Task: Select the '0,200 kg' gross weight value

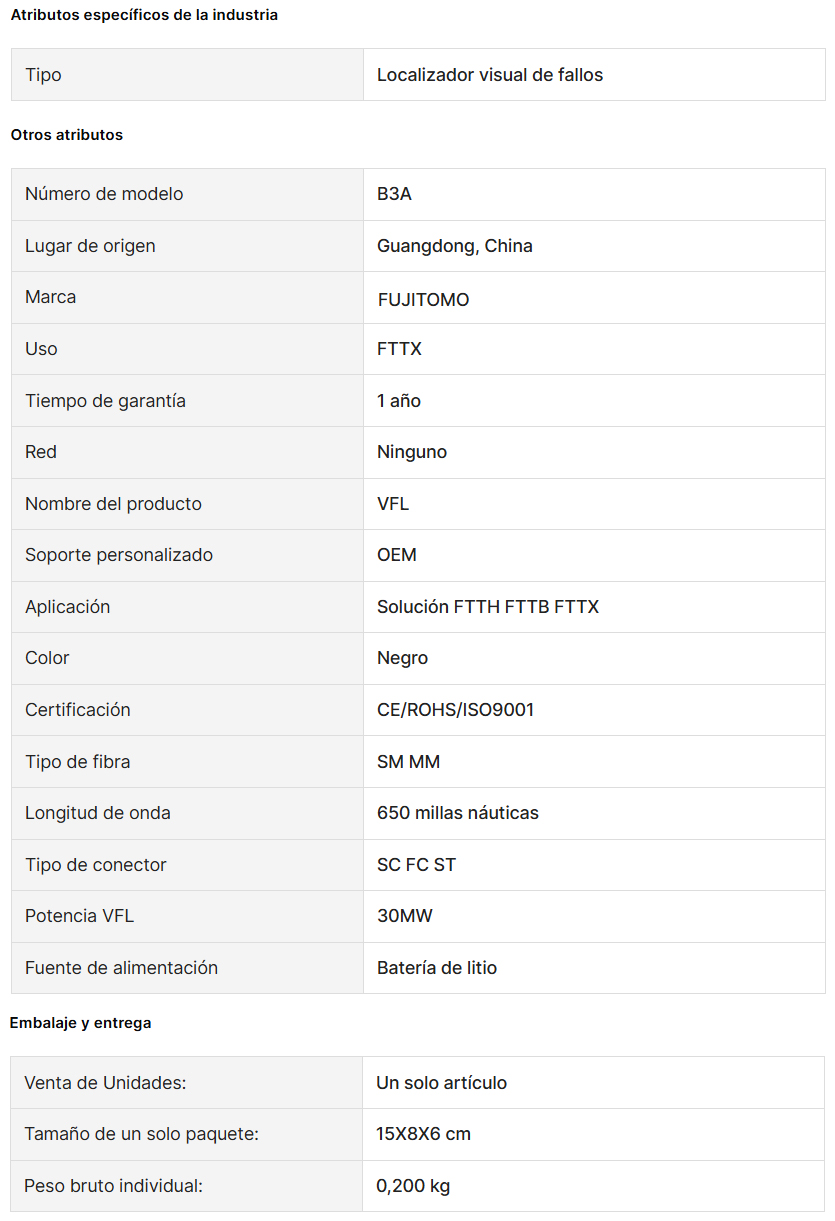Action: 413,1186
